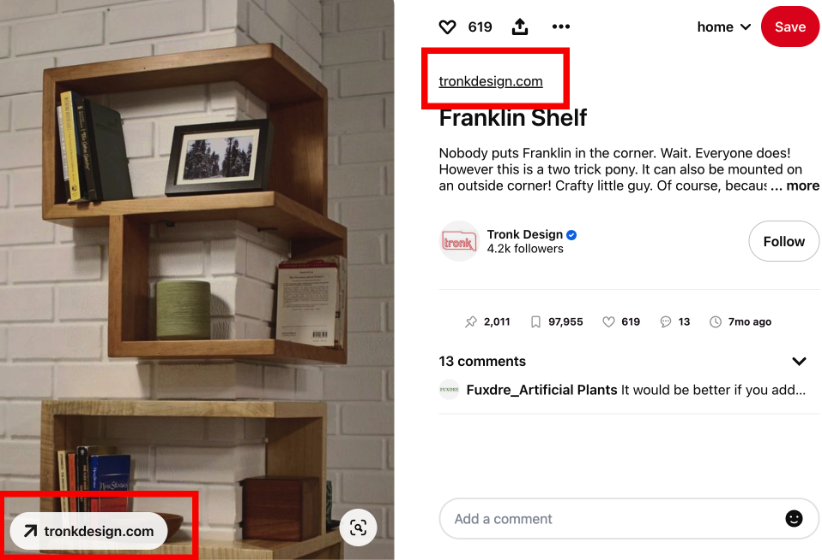Image resolution: width=822 pixels, height=560 pixels.
Task: Follow the Tronk Design account
Action: pos(784,241)
